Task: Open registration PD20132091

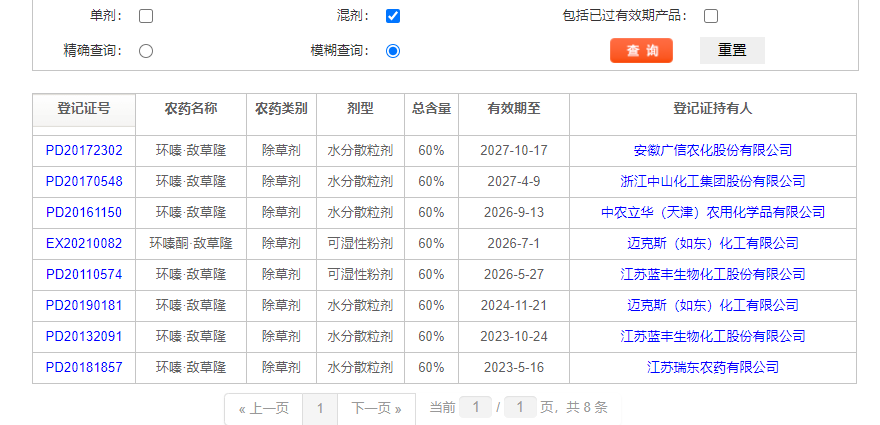Action: coord(84,336)
